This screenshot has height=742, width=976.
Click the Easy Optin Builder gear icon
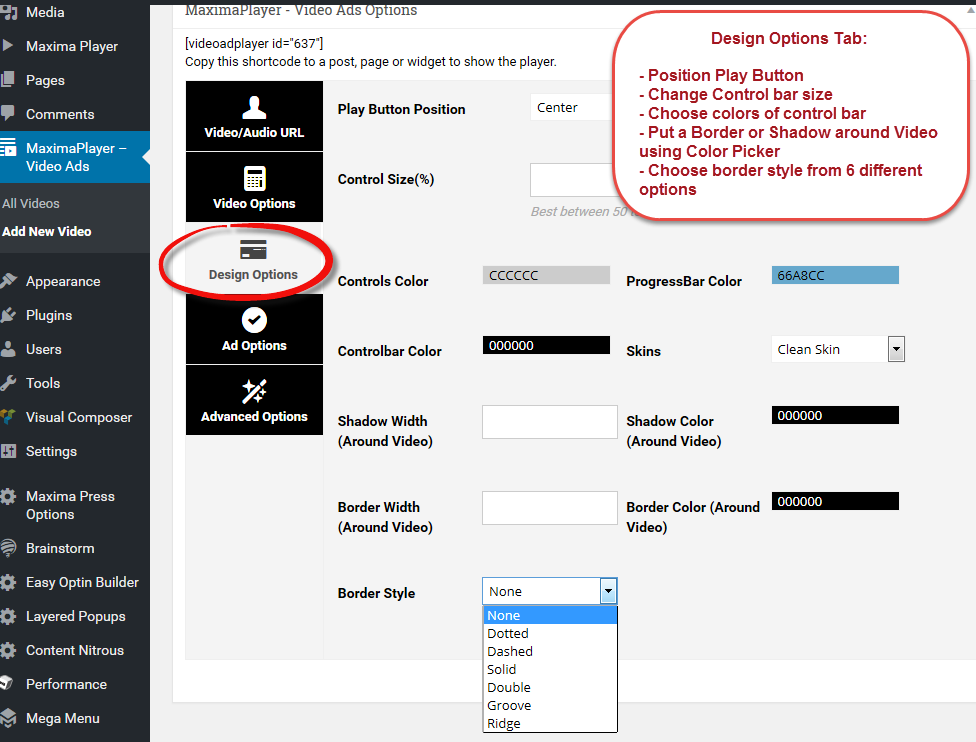(8, 582)
